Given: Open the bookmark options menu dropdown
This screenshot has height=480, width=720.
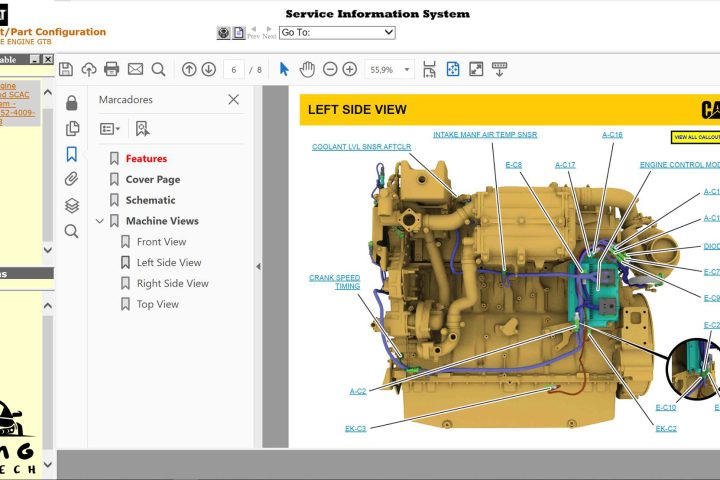Looking at the screenshot, I should click(x=110, y=129).
